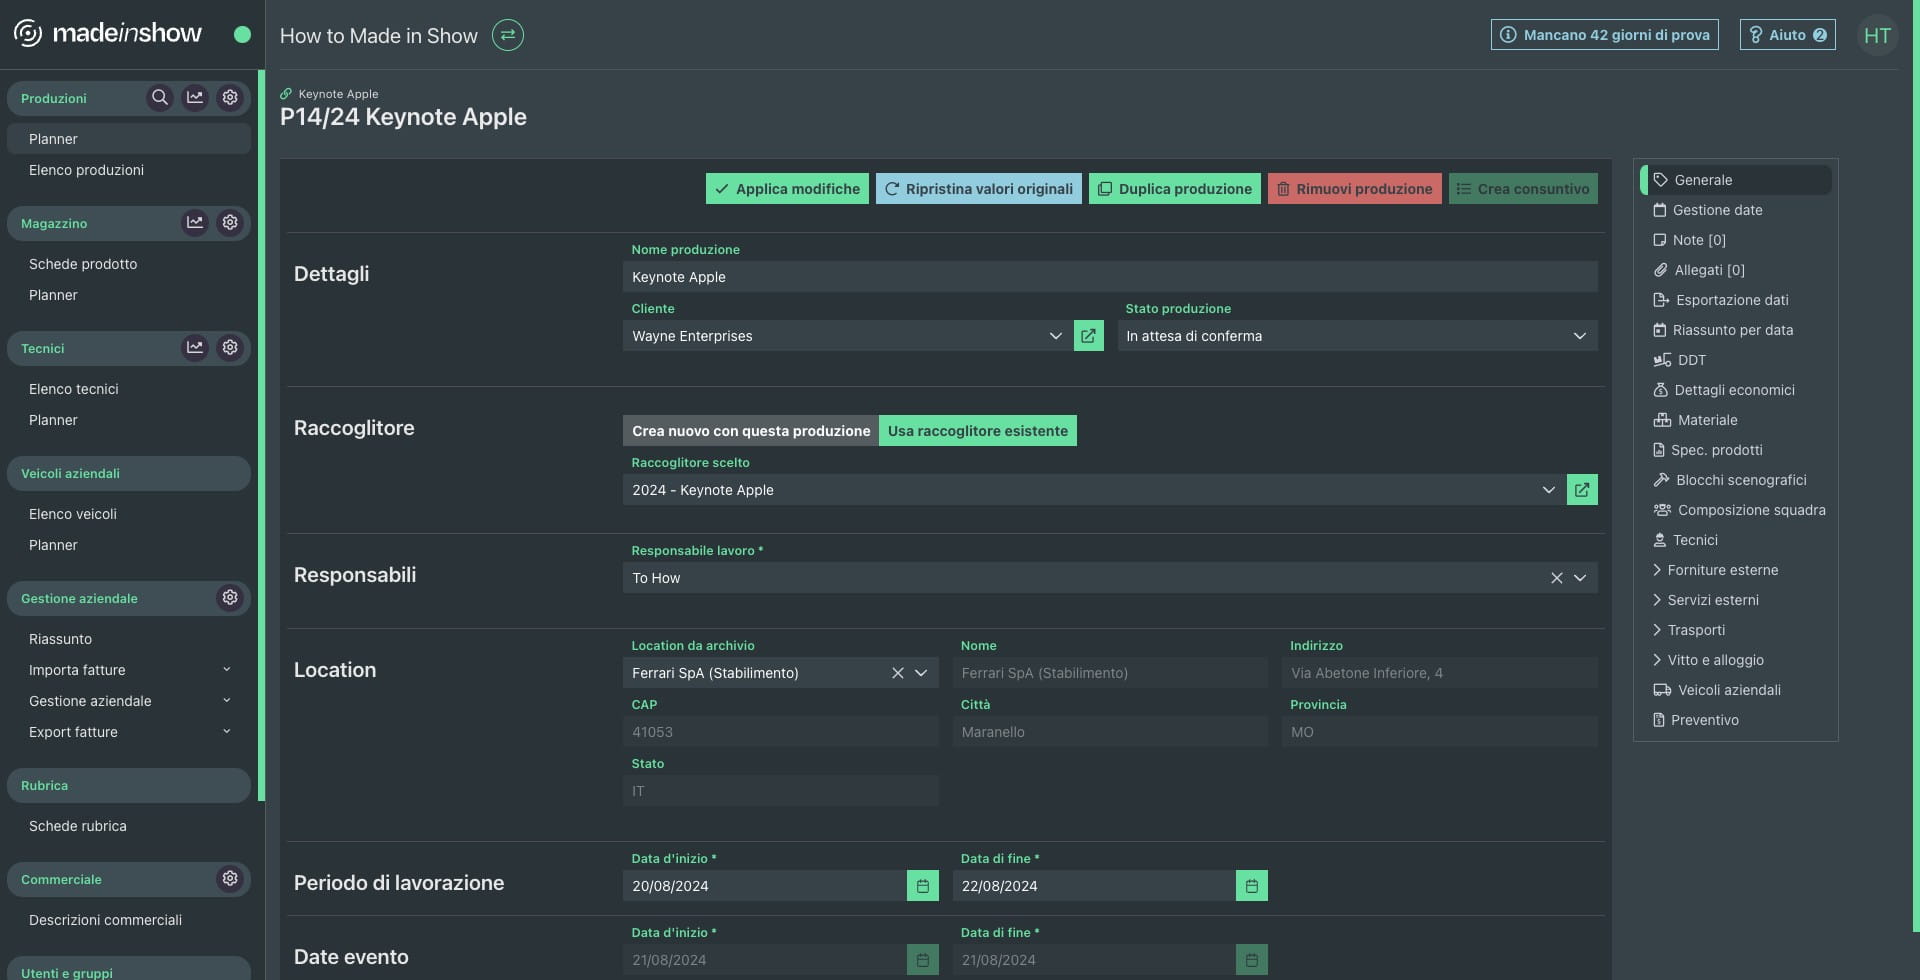This screenshot has height=980, width=1920.
Task: Open Elenco tecnici in sidebar
Action: click(x=130, y=389)
